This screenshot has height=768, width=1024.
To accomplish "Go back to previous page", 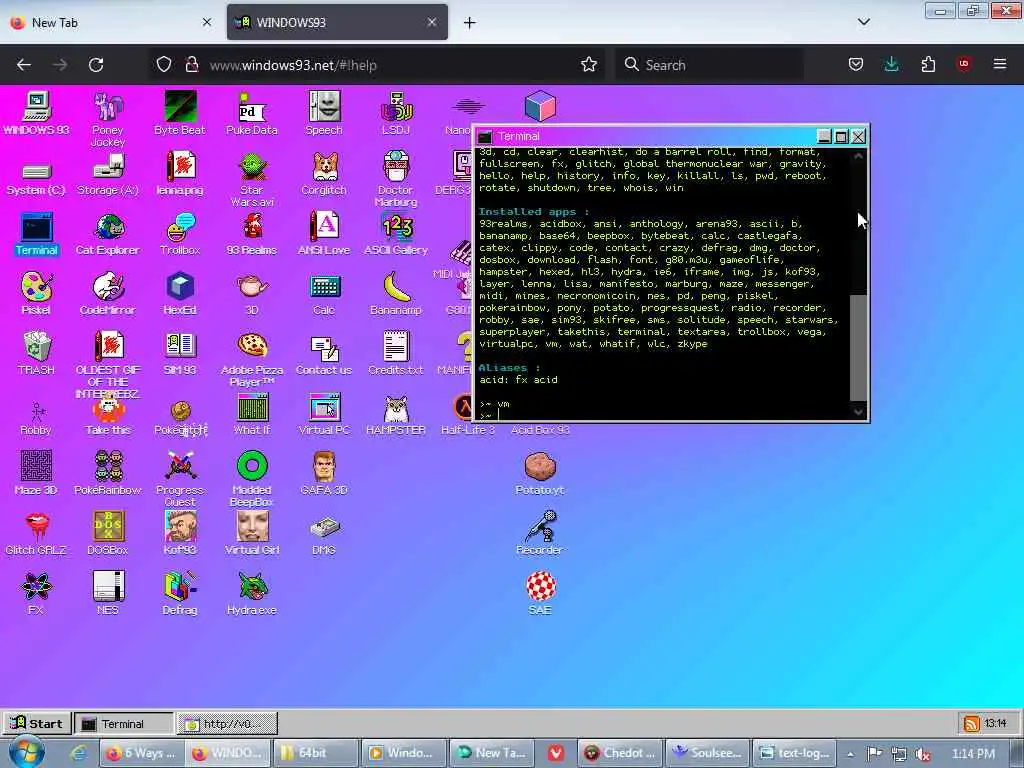I will (x=24, y=65).
